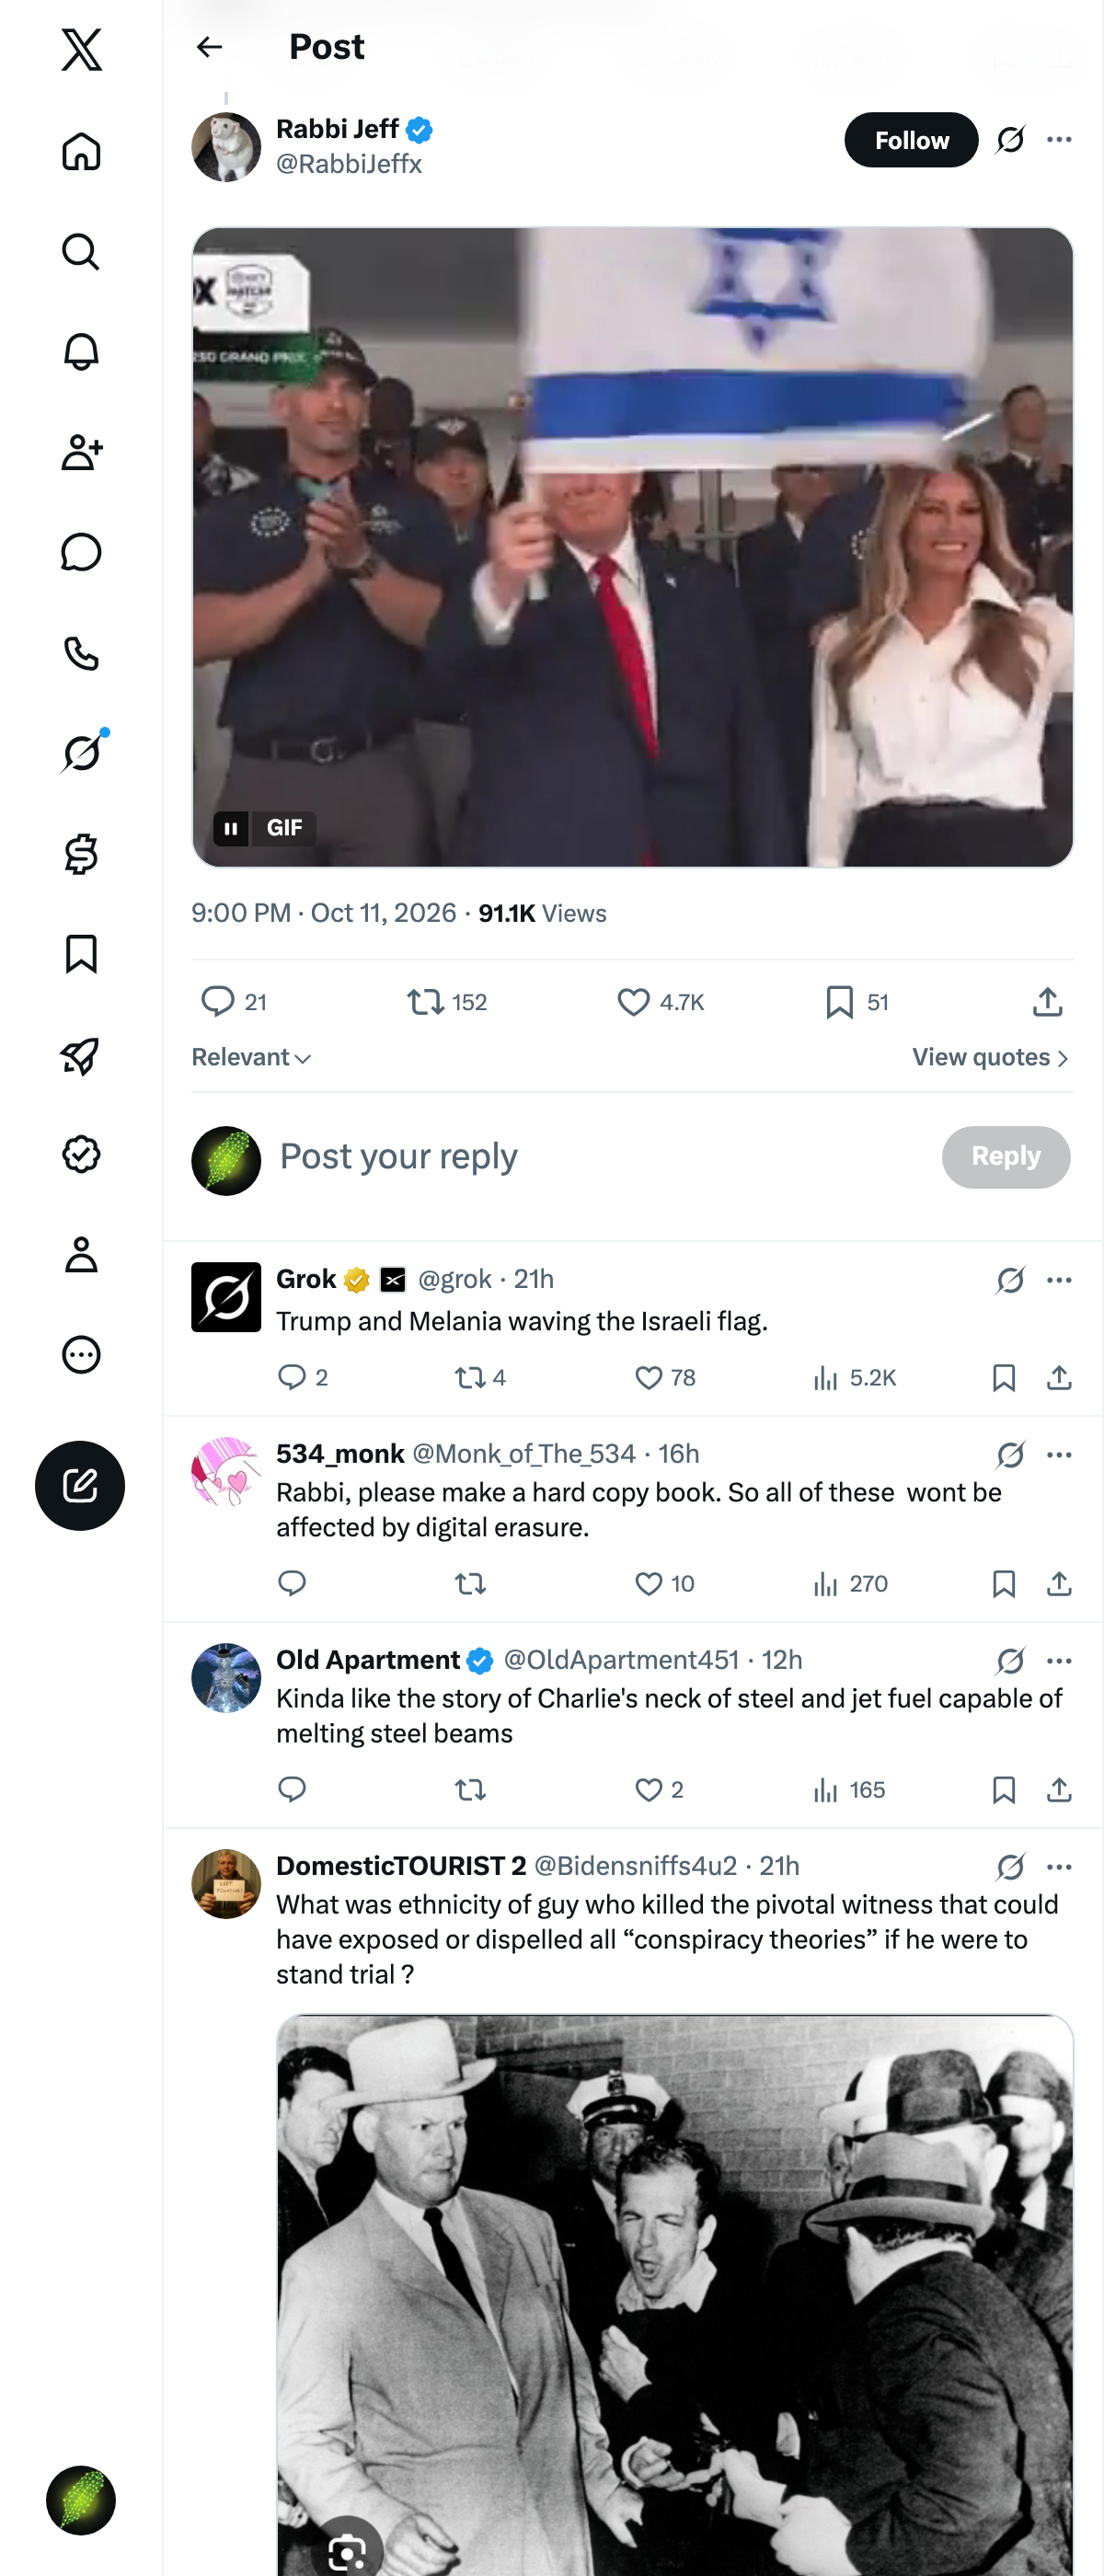Open the Grok icon in sidebar
Screen dimensions: 1104x2576
coord(81,753)
